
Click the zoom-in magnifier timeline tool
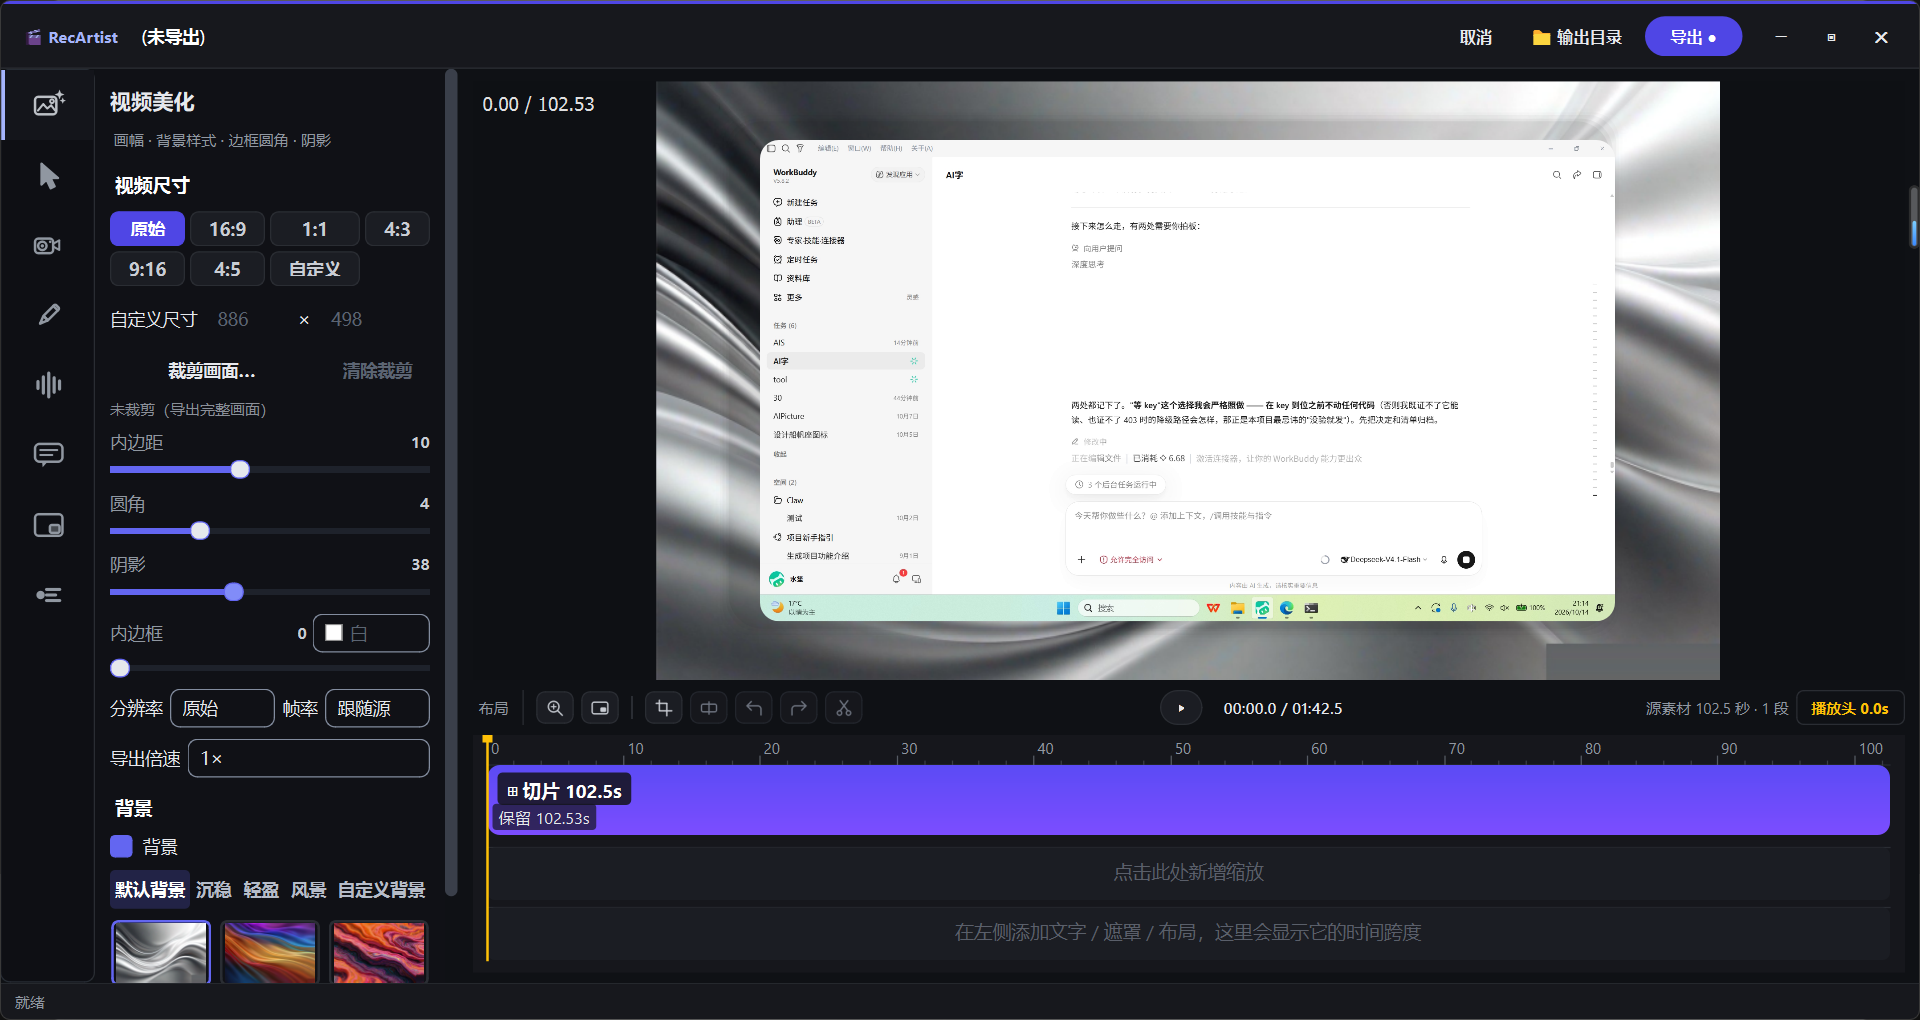coord(555,708)
